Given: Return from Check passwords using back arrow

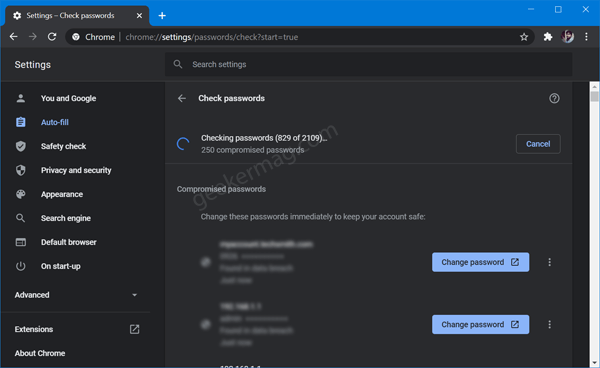Looking at the screenshot, I should coord(182,98).
